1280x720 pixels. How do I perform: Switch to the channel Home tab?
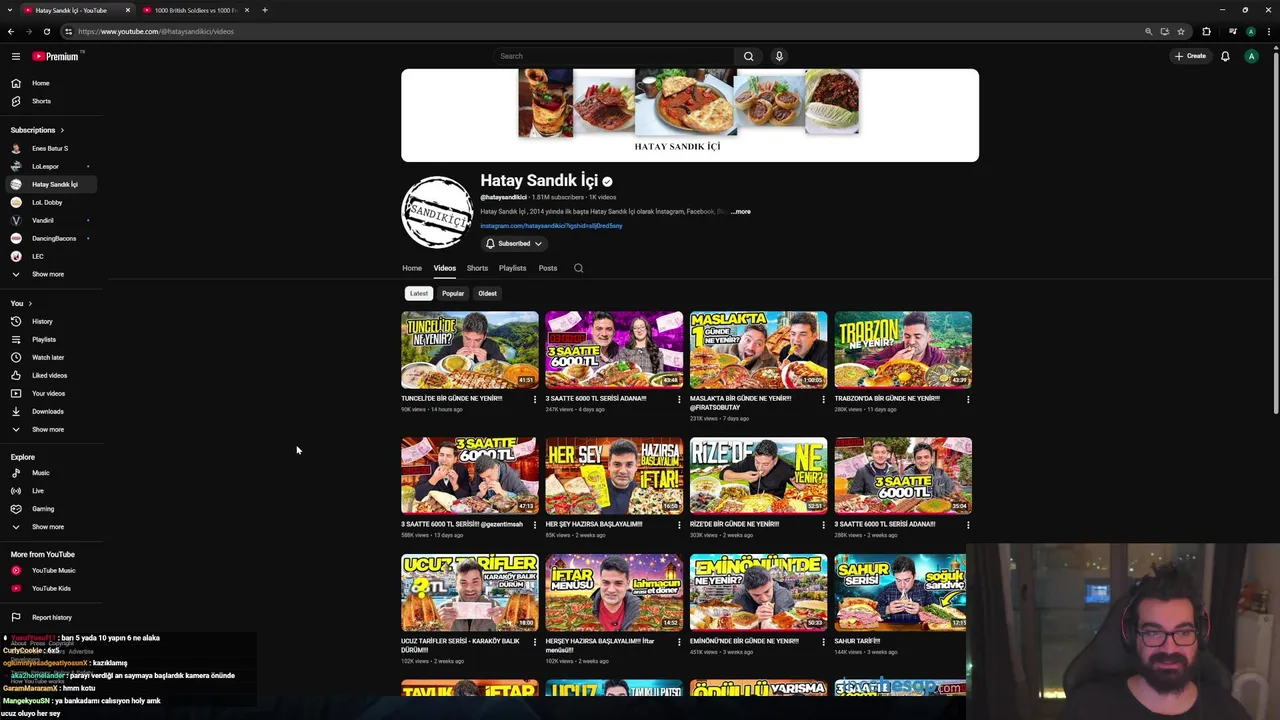coord(412,268)
